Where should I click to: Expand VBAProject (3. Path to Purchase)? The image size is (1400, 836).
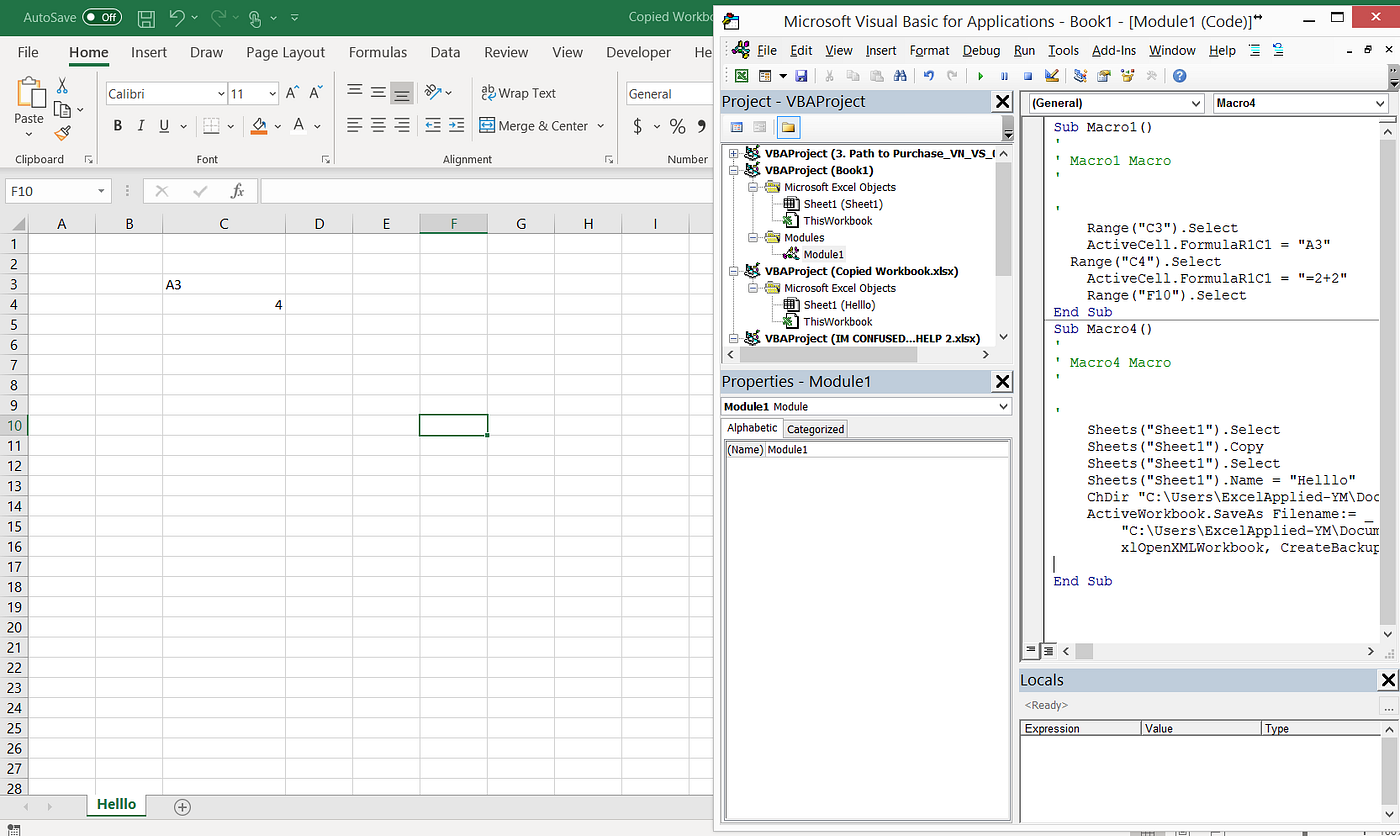coord(733,152)
